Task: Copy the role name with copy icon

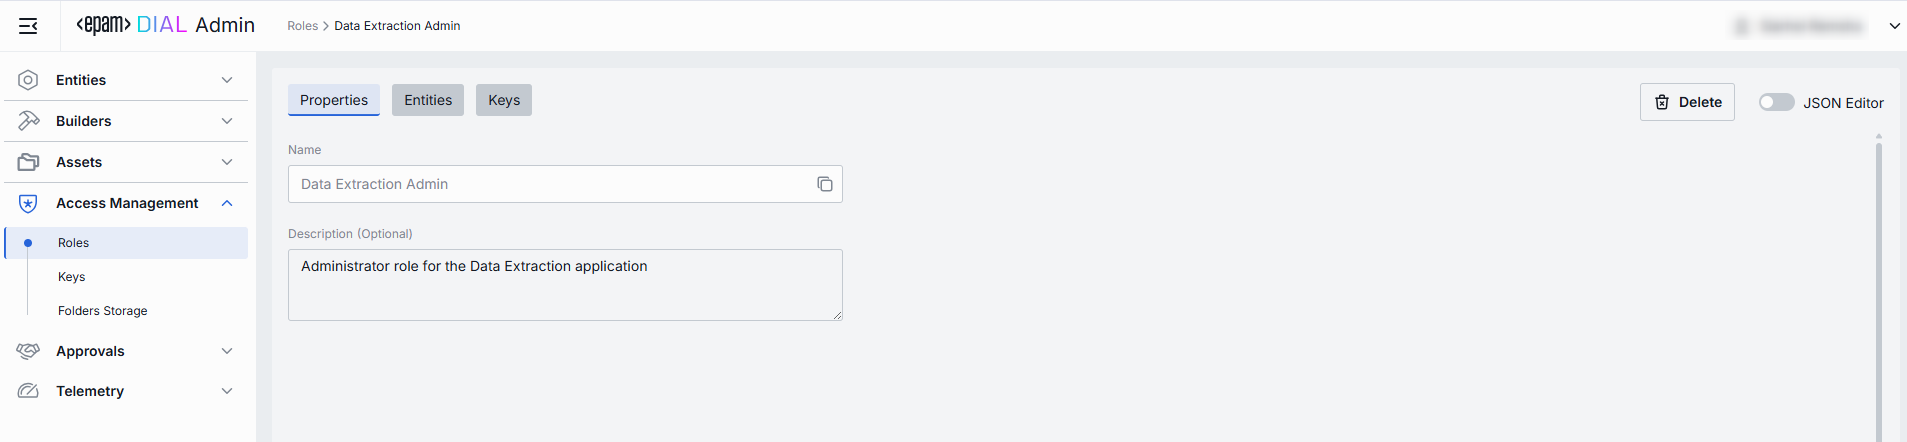Action: point(825,184)
